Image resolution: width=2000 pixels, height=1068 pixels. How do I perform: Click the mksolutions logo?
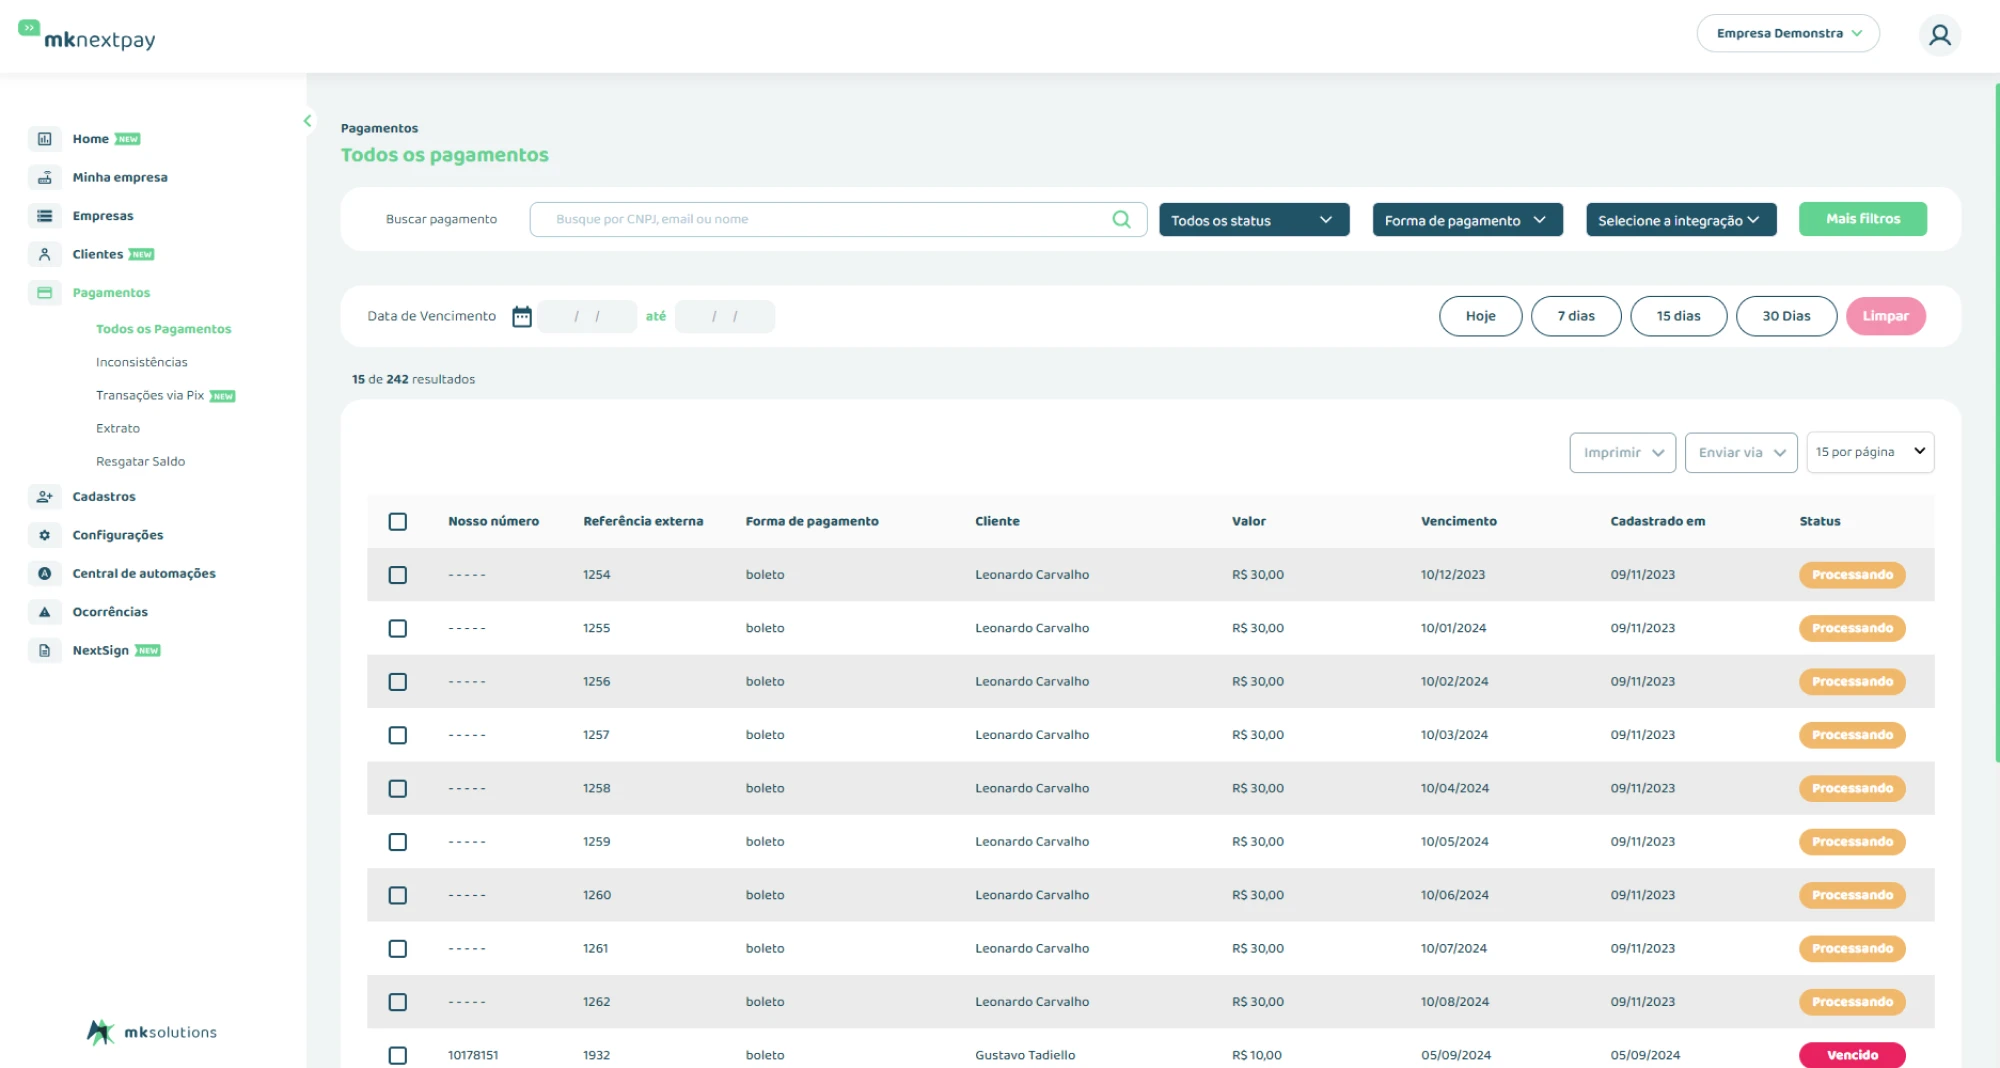coord(152,1032)
